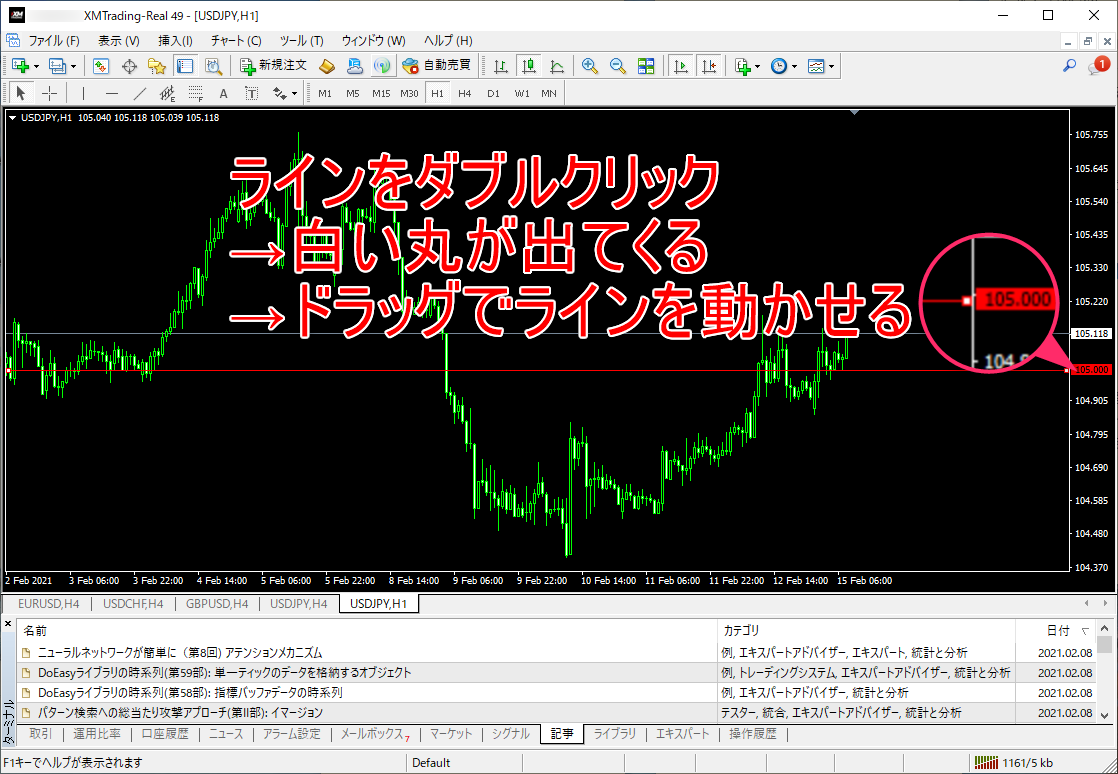Click the search magnifier icon
Viewport: 1118px width, 774px height.
click(1070, 66)
